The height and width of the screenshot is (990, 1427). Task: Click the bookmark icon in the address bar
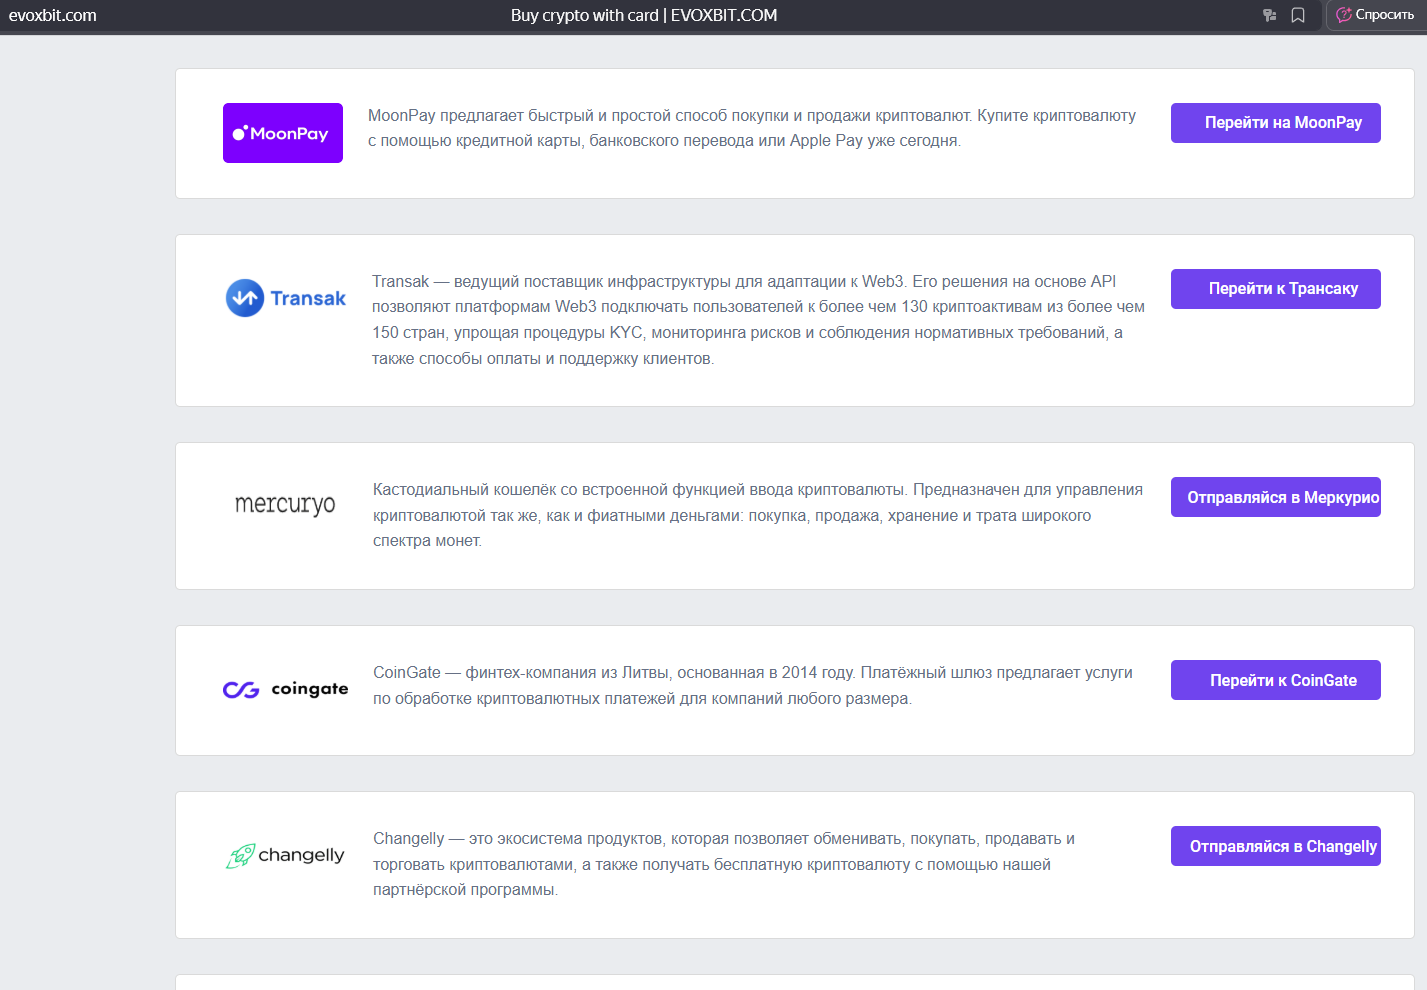pos(1298,15)
